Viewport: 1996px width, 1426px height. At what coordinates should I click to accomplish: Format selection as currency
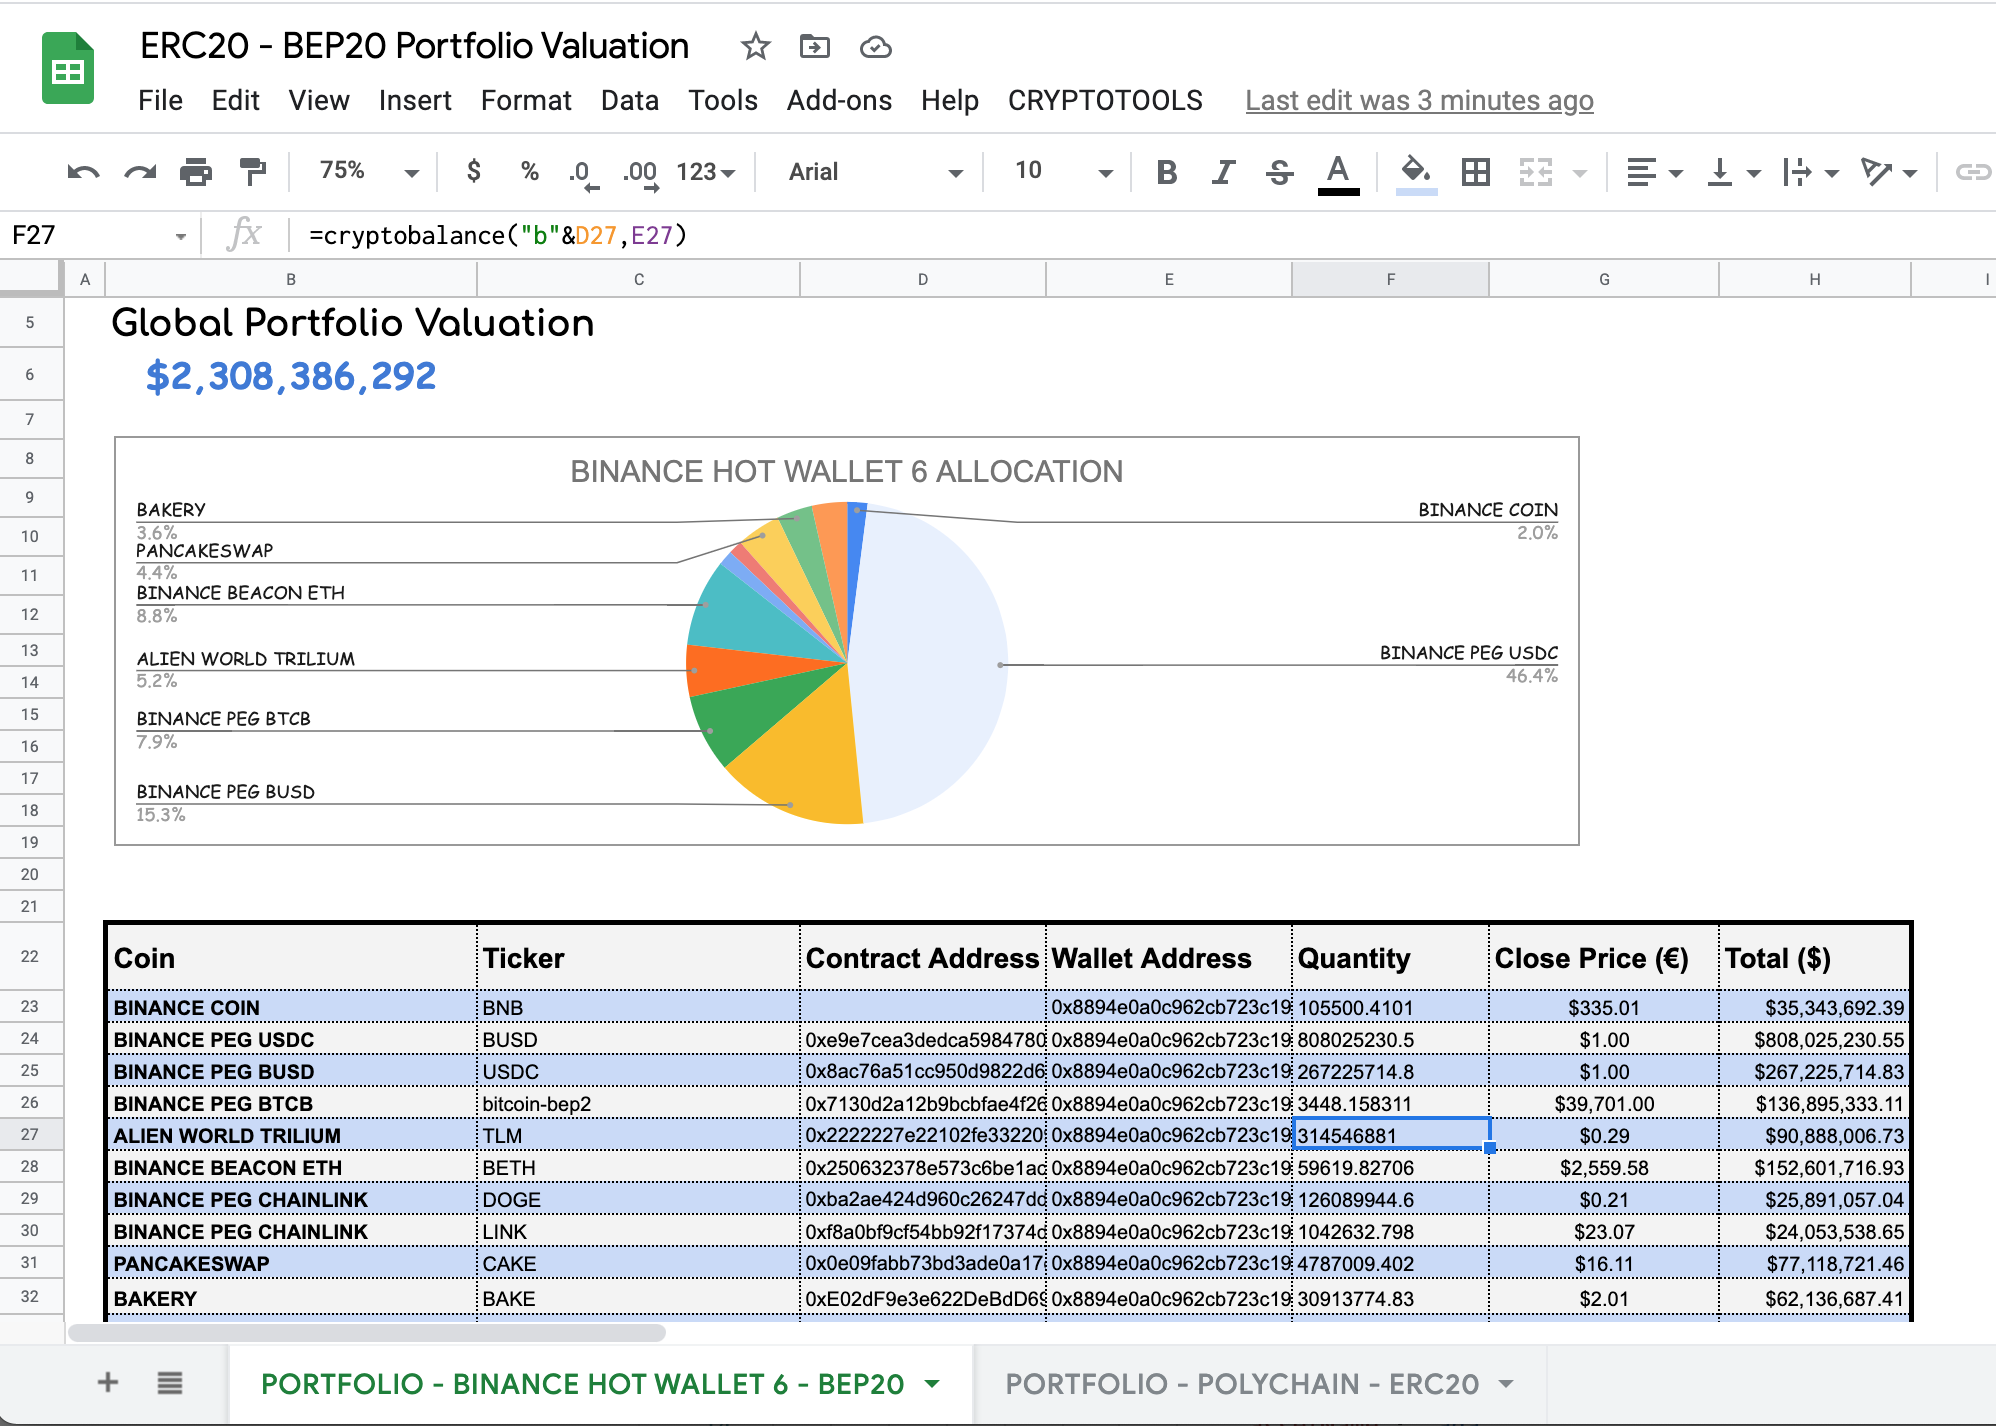[x=473, y=171]
